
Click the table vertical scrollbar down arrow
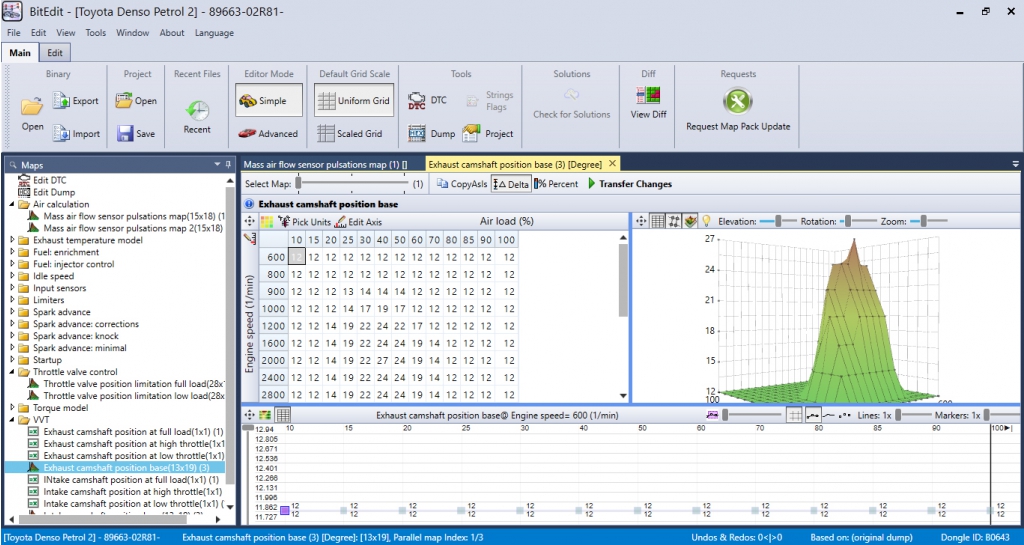623,396
